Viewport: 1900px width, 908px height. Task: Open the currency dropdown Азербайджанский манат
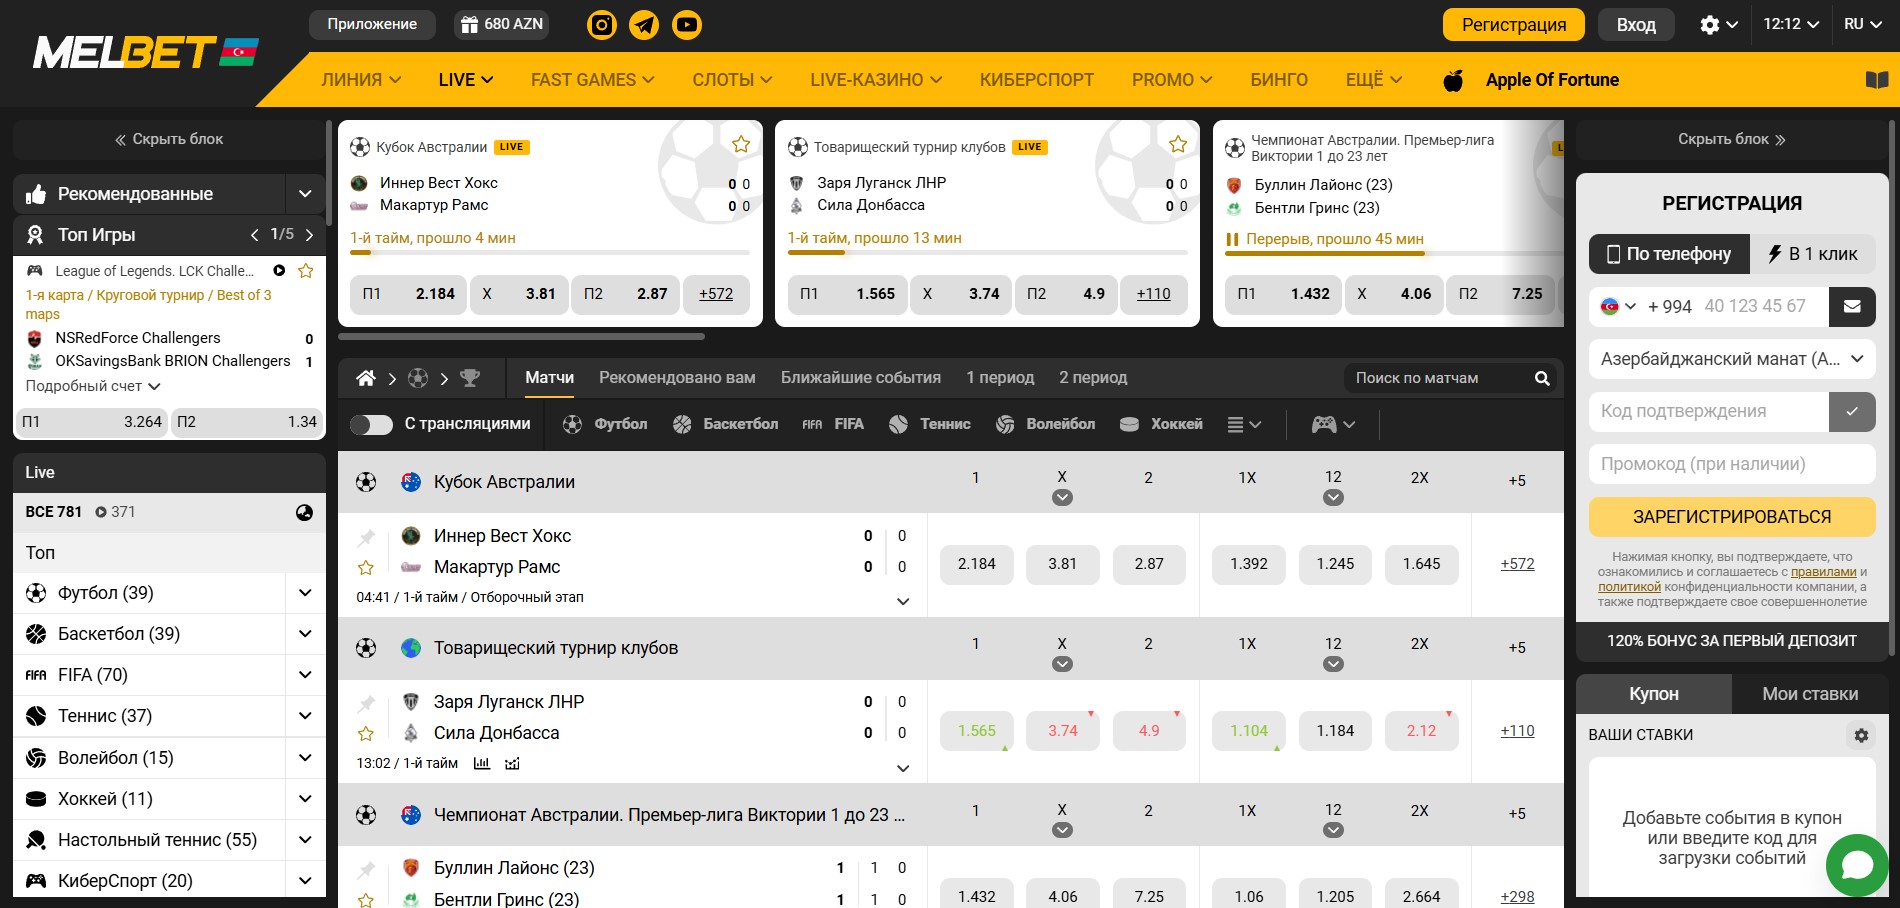pos(1731,359)
